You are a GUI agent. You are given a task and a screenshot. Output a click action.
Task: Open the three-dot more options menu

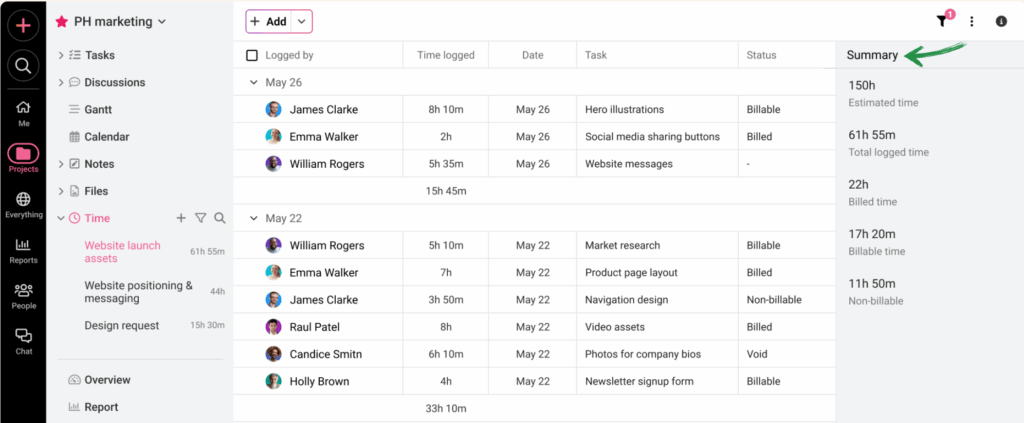point(972,22)
